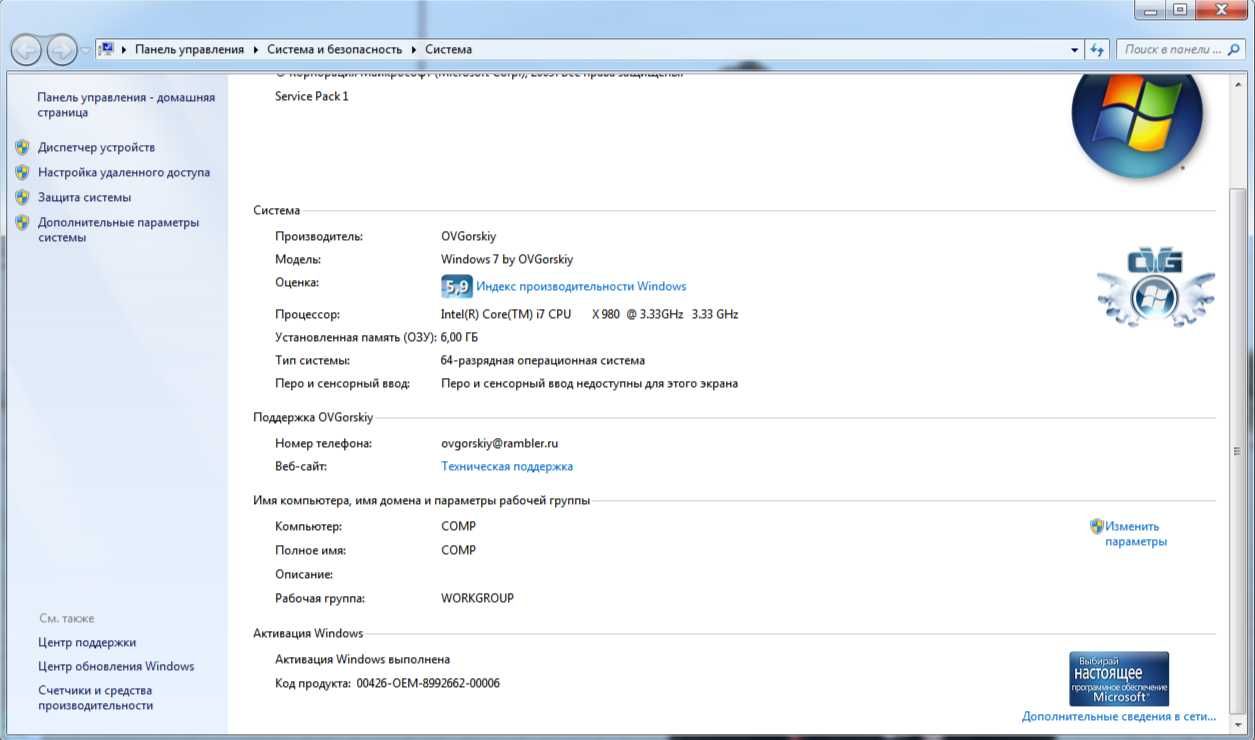1255x740 pixels.
Task: Click the OVGorskiy value next to Производитель
Action: [468, 236]
